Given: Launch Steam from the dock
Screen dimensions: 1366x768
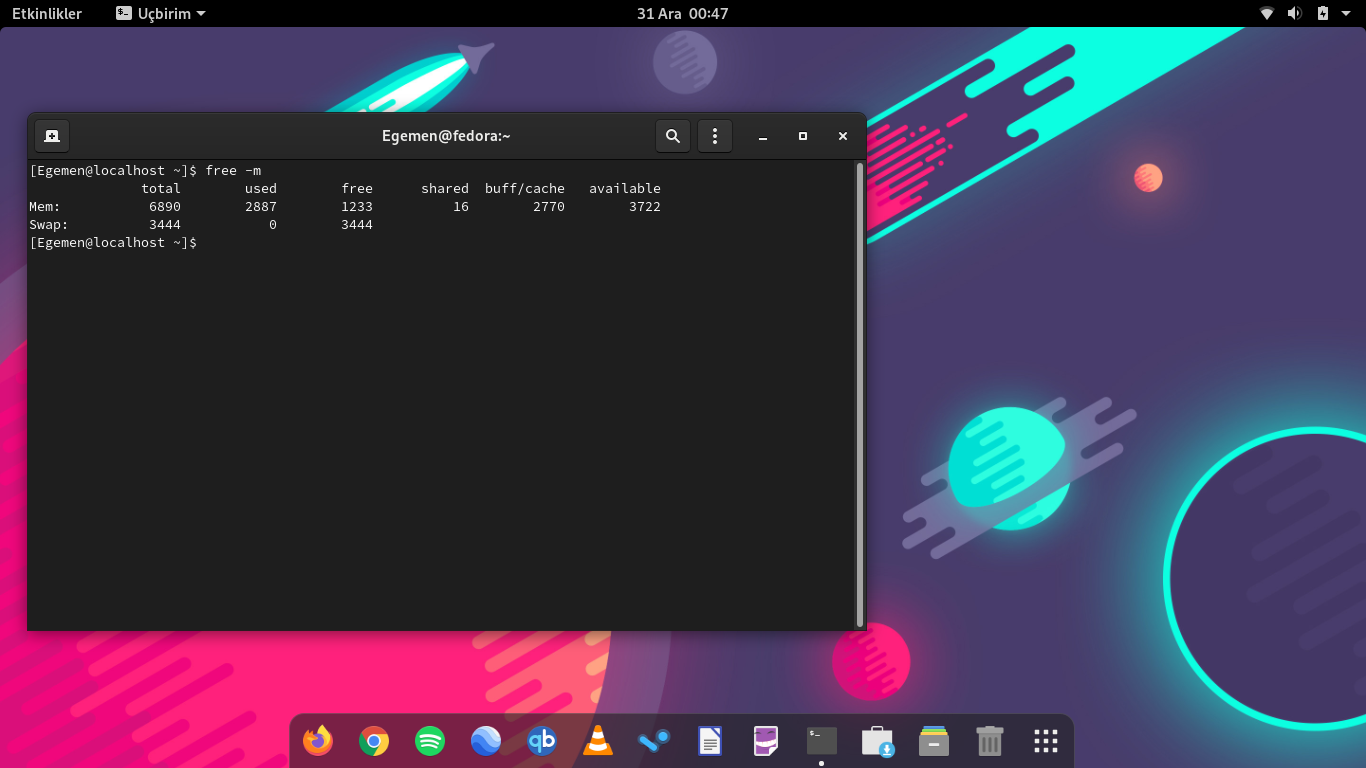Looking at the screenshot, I should coord(654,741).
